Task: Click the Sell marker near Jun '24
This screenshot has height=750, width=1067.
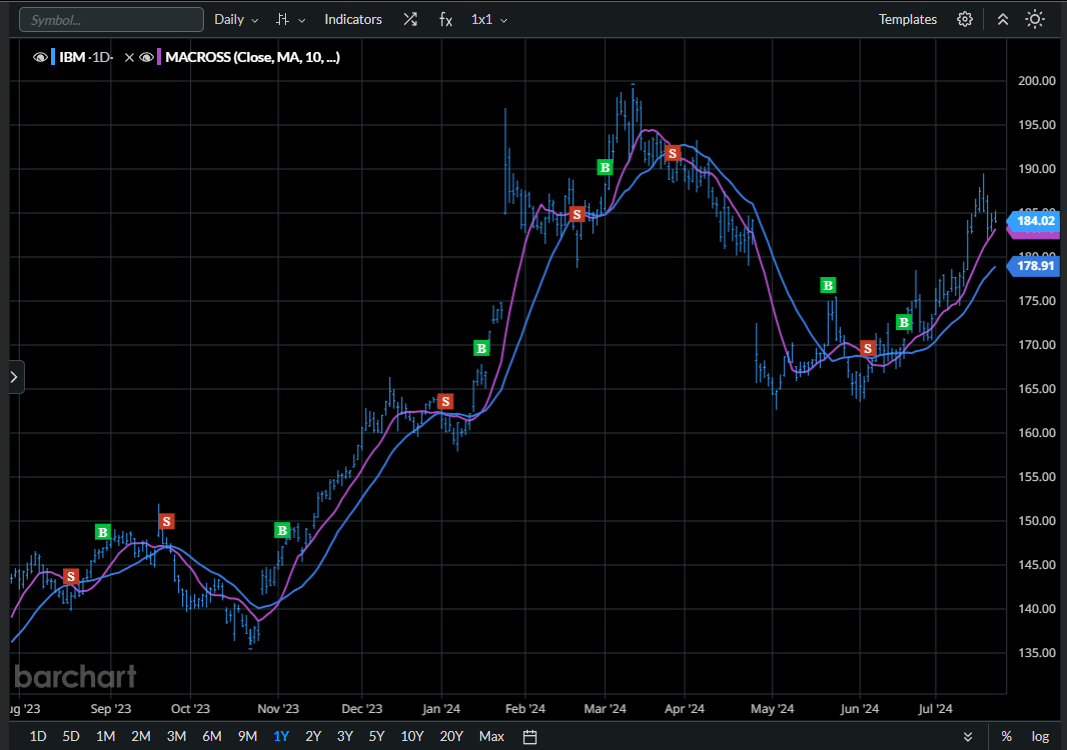Action: 868,349
